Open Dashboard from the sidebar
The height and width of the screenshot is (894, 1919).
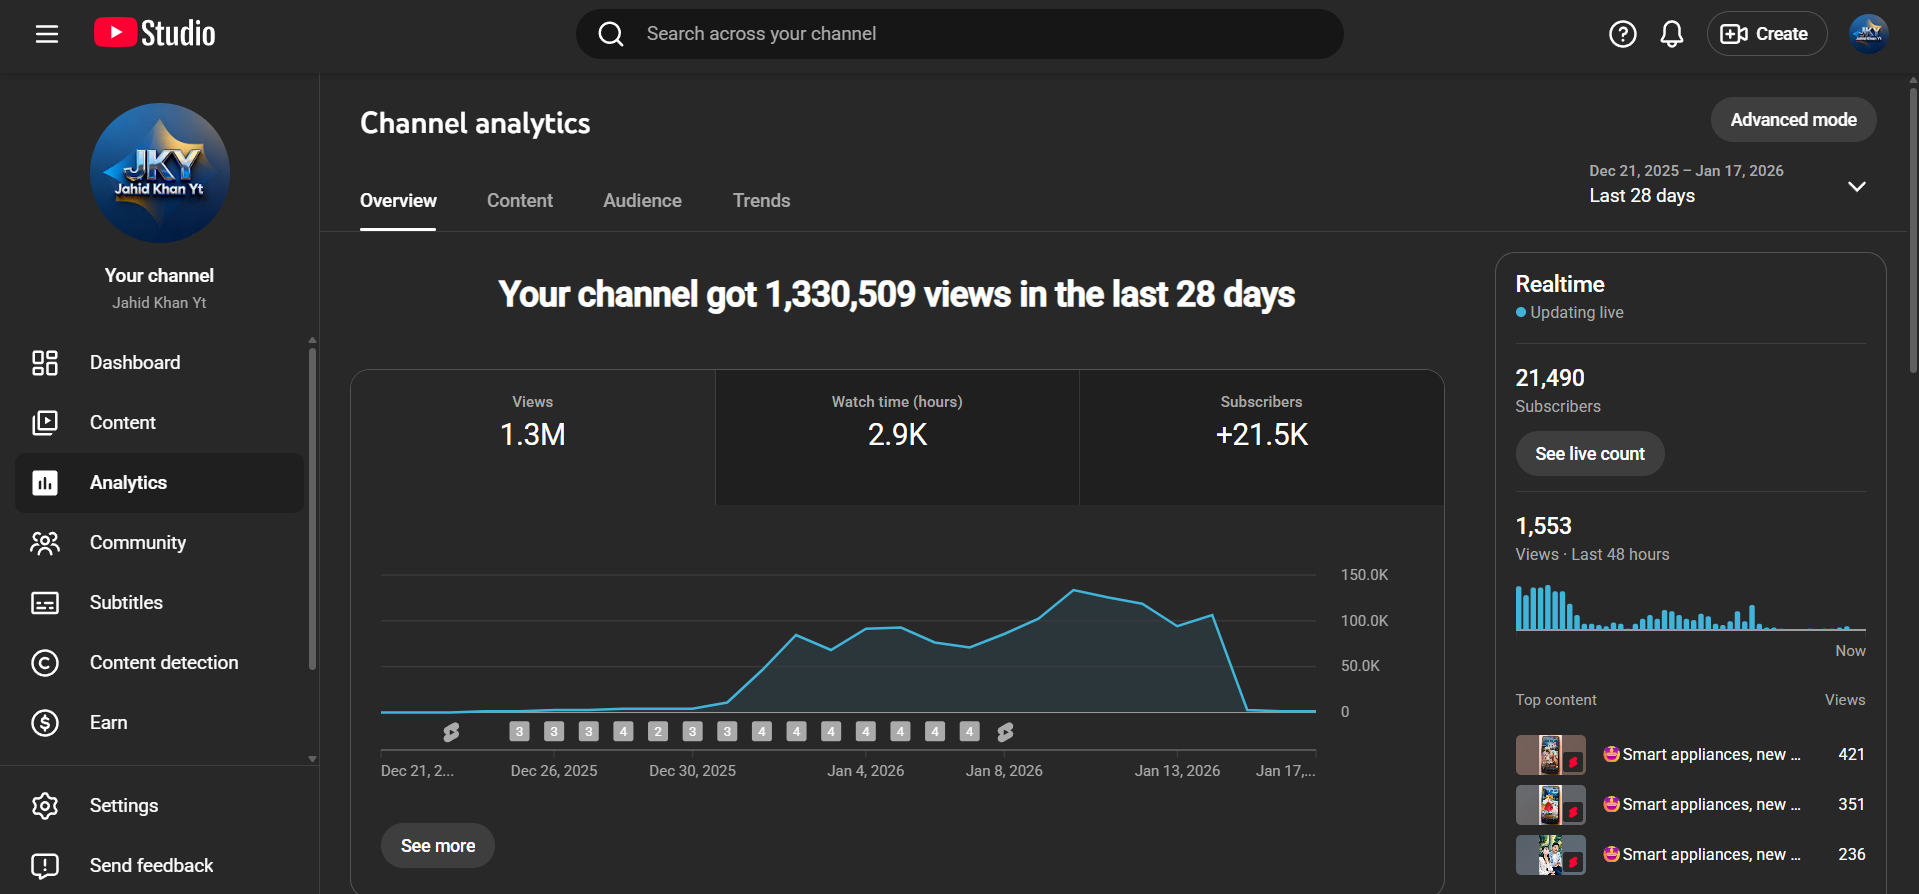click(x=135, y=363)
